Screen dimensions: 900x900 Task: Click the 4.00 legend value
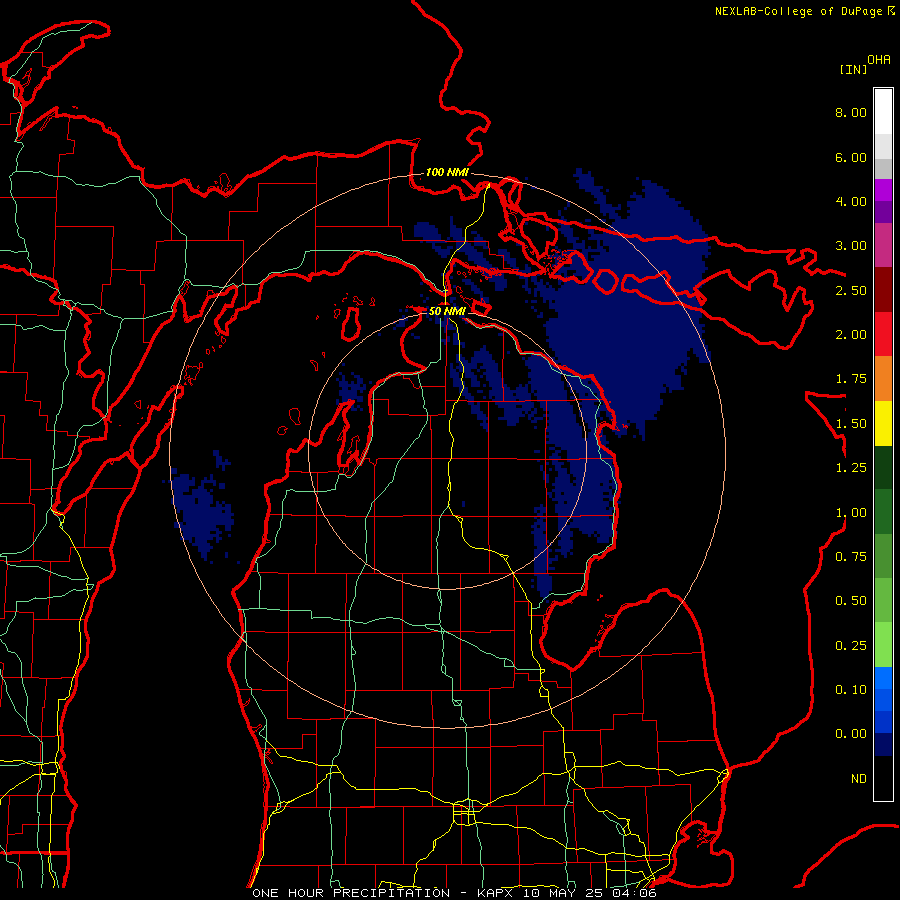pos(851,201)
